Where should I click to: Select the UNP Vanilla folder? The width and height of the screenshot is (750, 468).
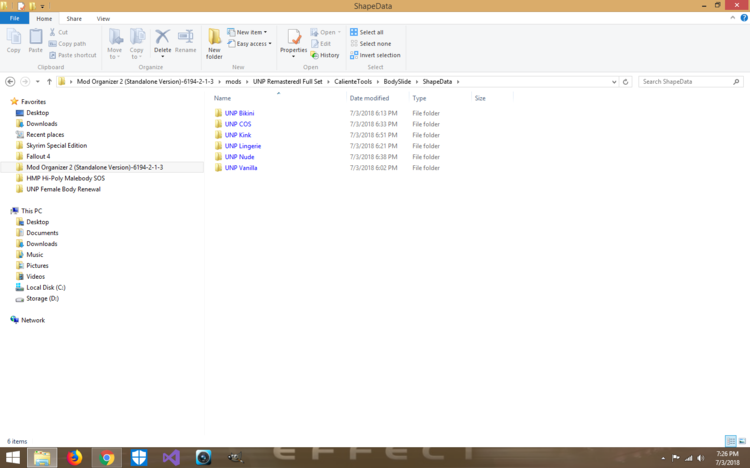[241, 168]
